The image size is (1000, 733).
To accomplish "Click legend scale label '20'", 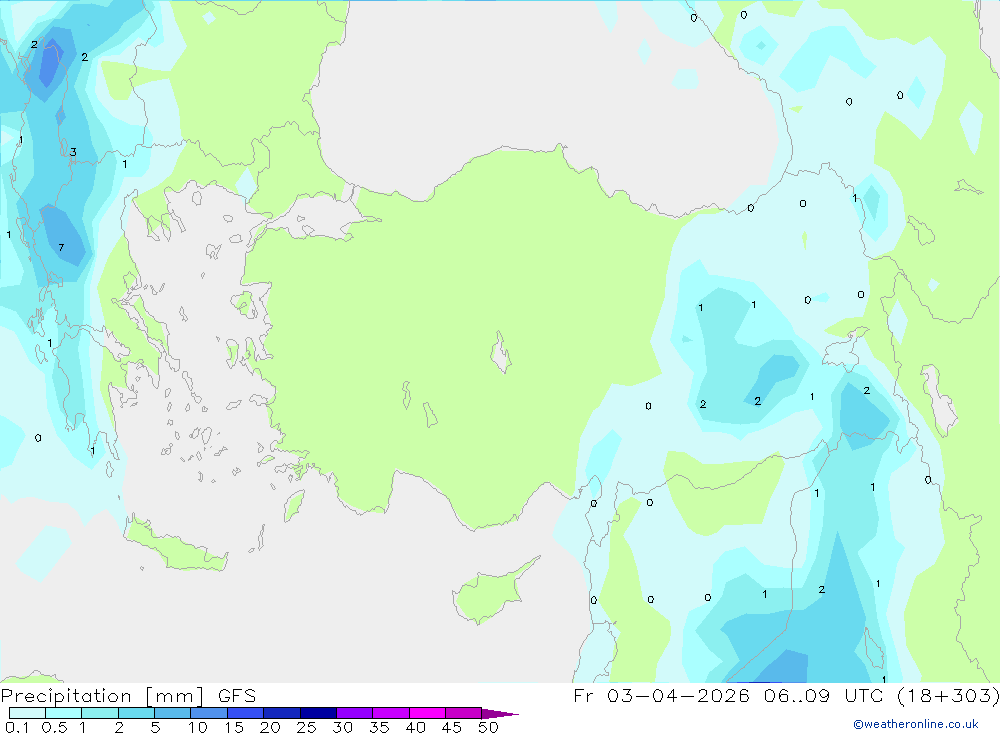I will click(270, 727).
